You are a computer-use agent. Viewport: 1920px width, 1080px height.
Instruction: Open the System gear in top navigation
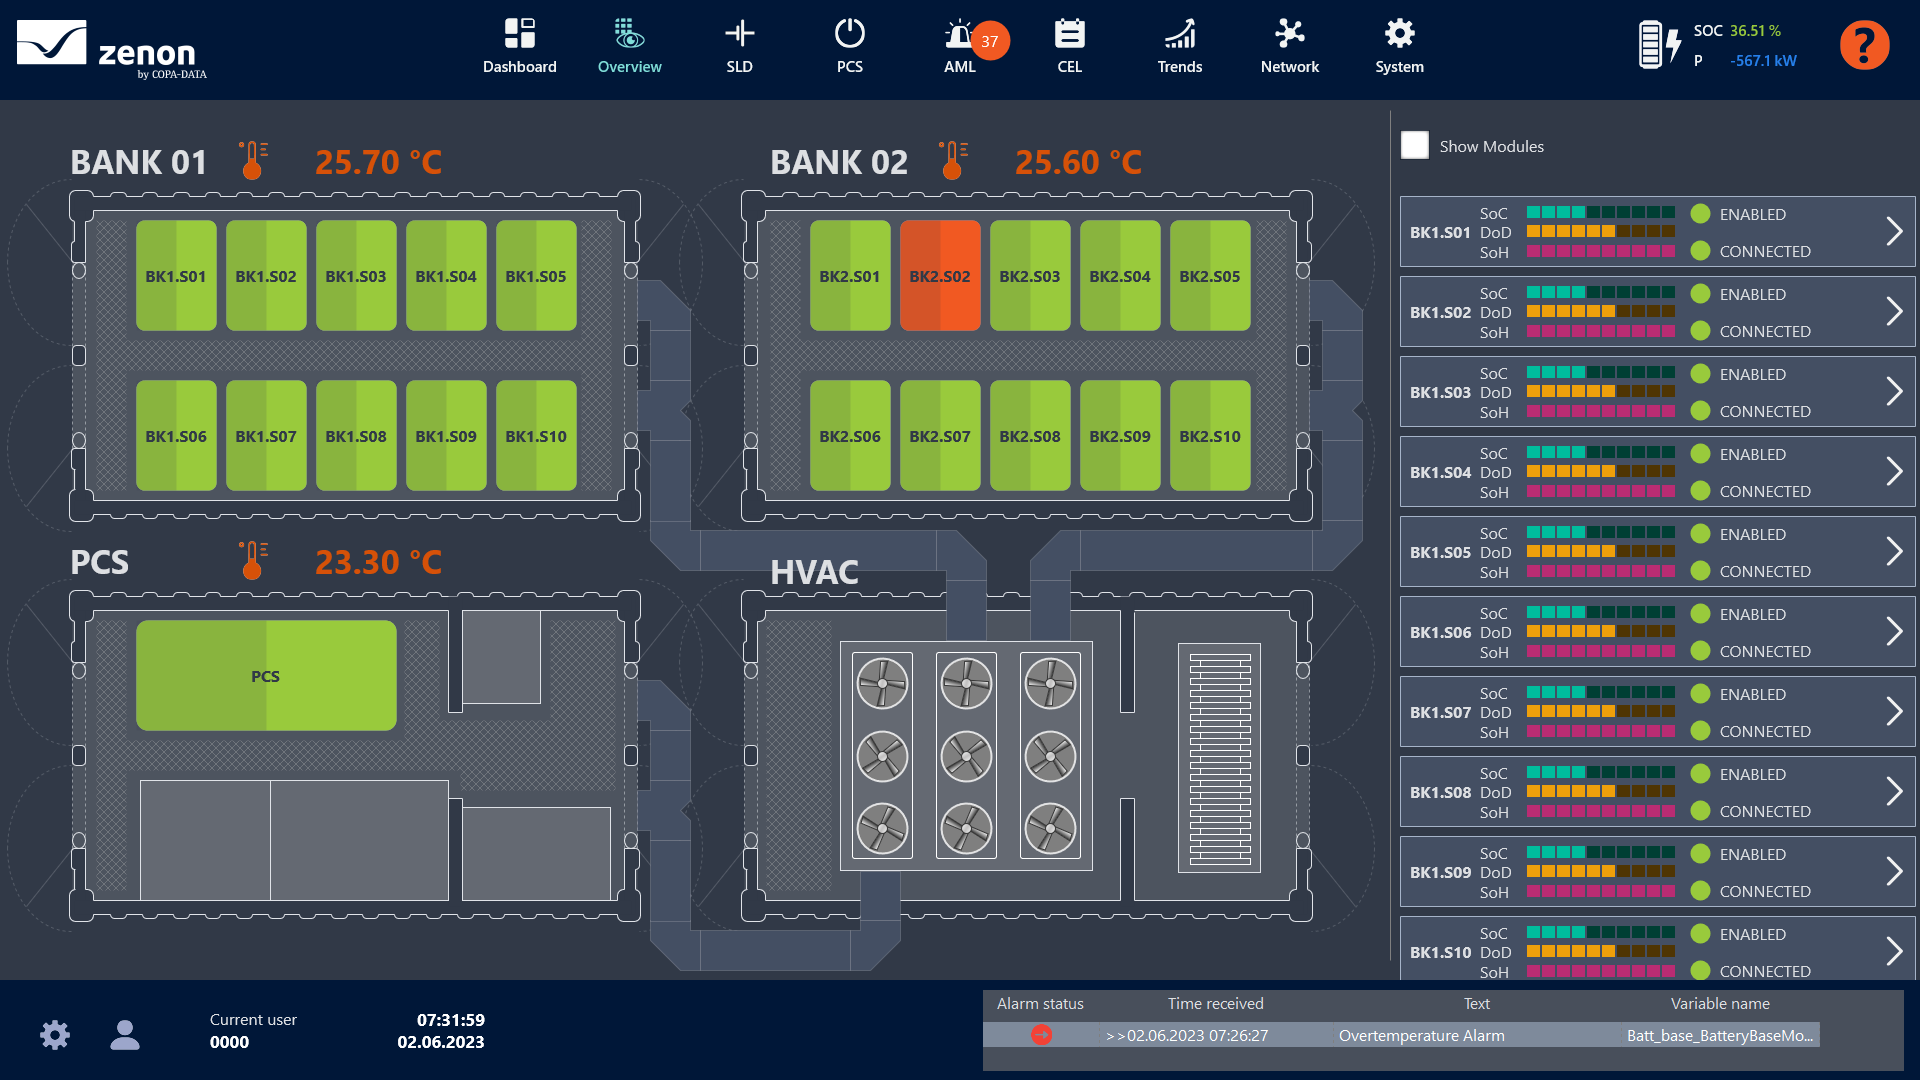[1399, 45]
